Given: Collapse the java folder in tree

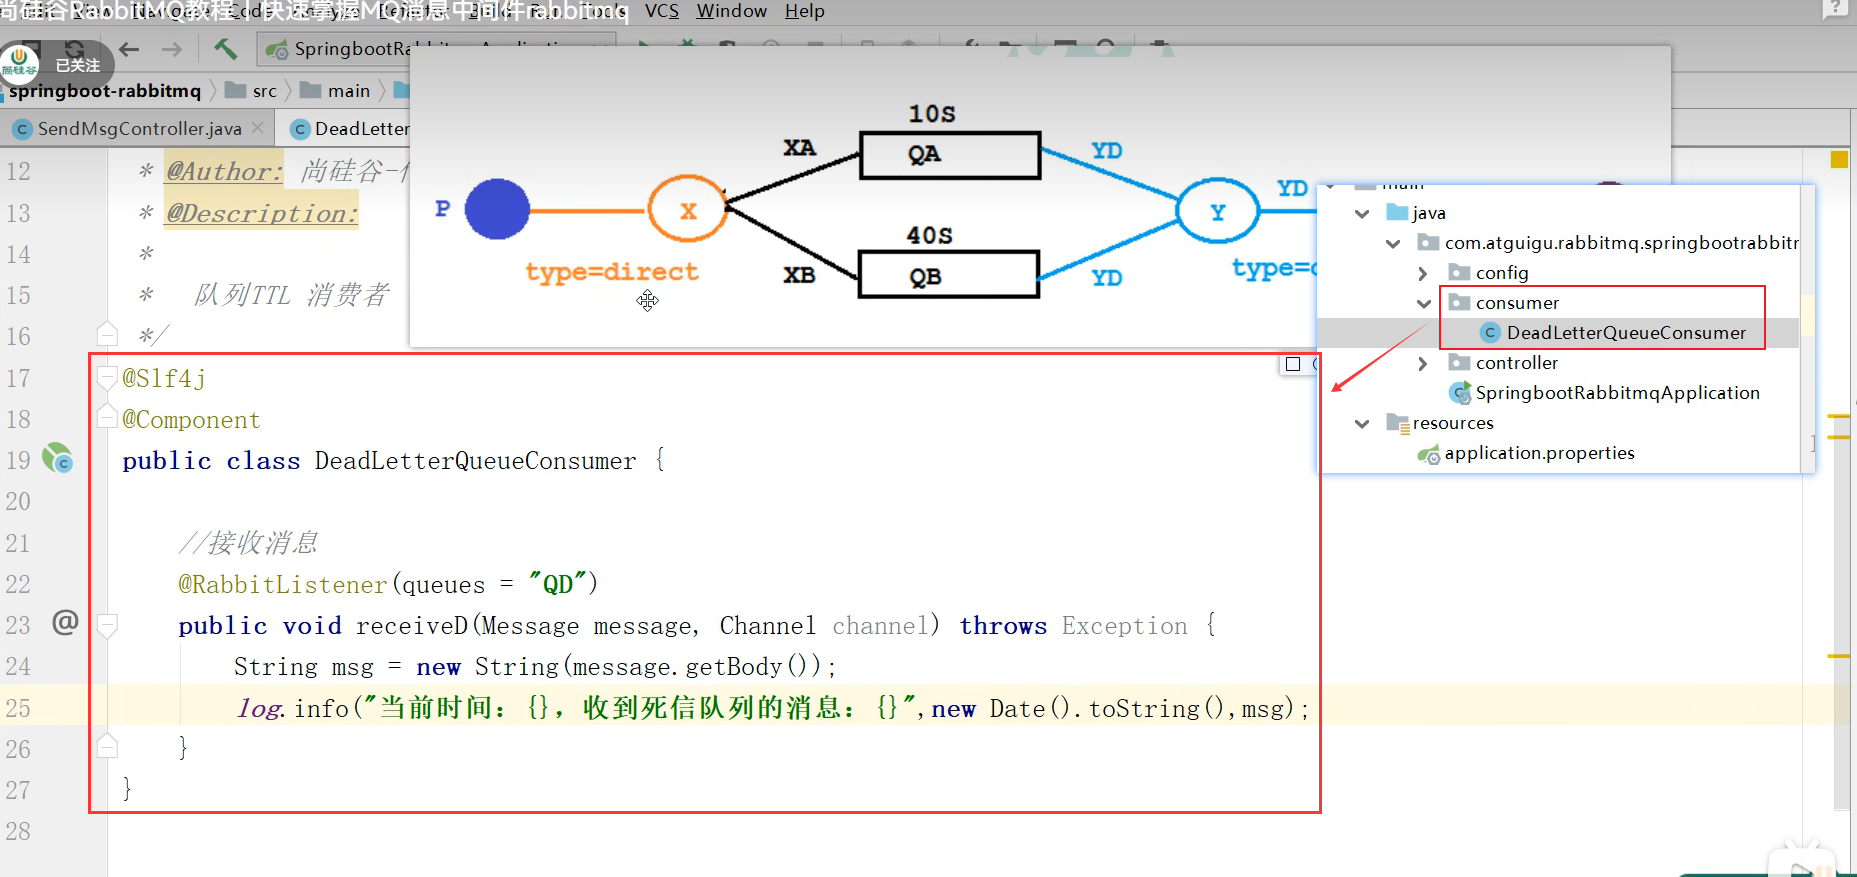Looking at the screenshot, I should pyautogui.click(x=1362, y=213).
